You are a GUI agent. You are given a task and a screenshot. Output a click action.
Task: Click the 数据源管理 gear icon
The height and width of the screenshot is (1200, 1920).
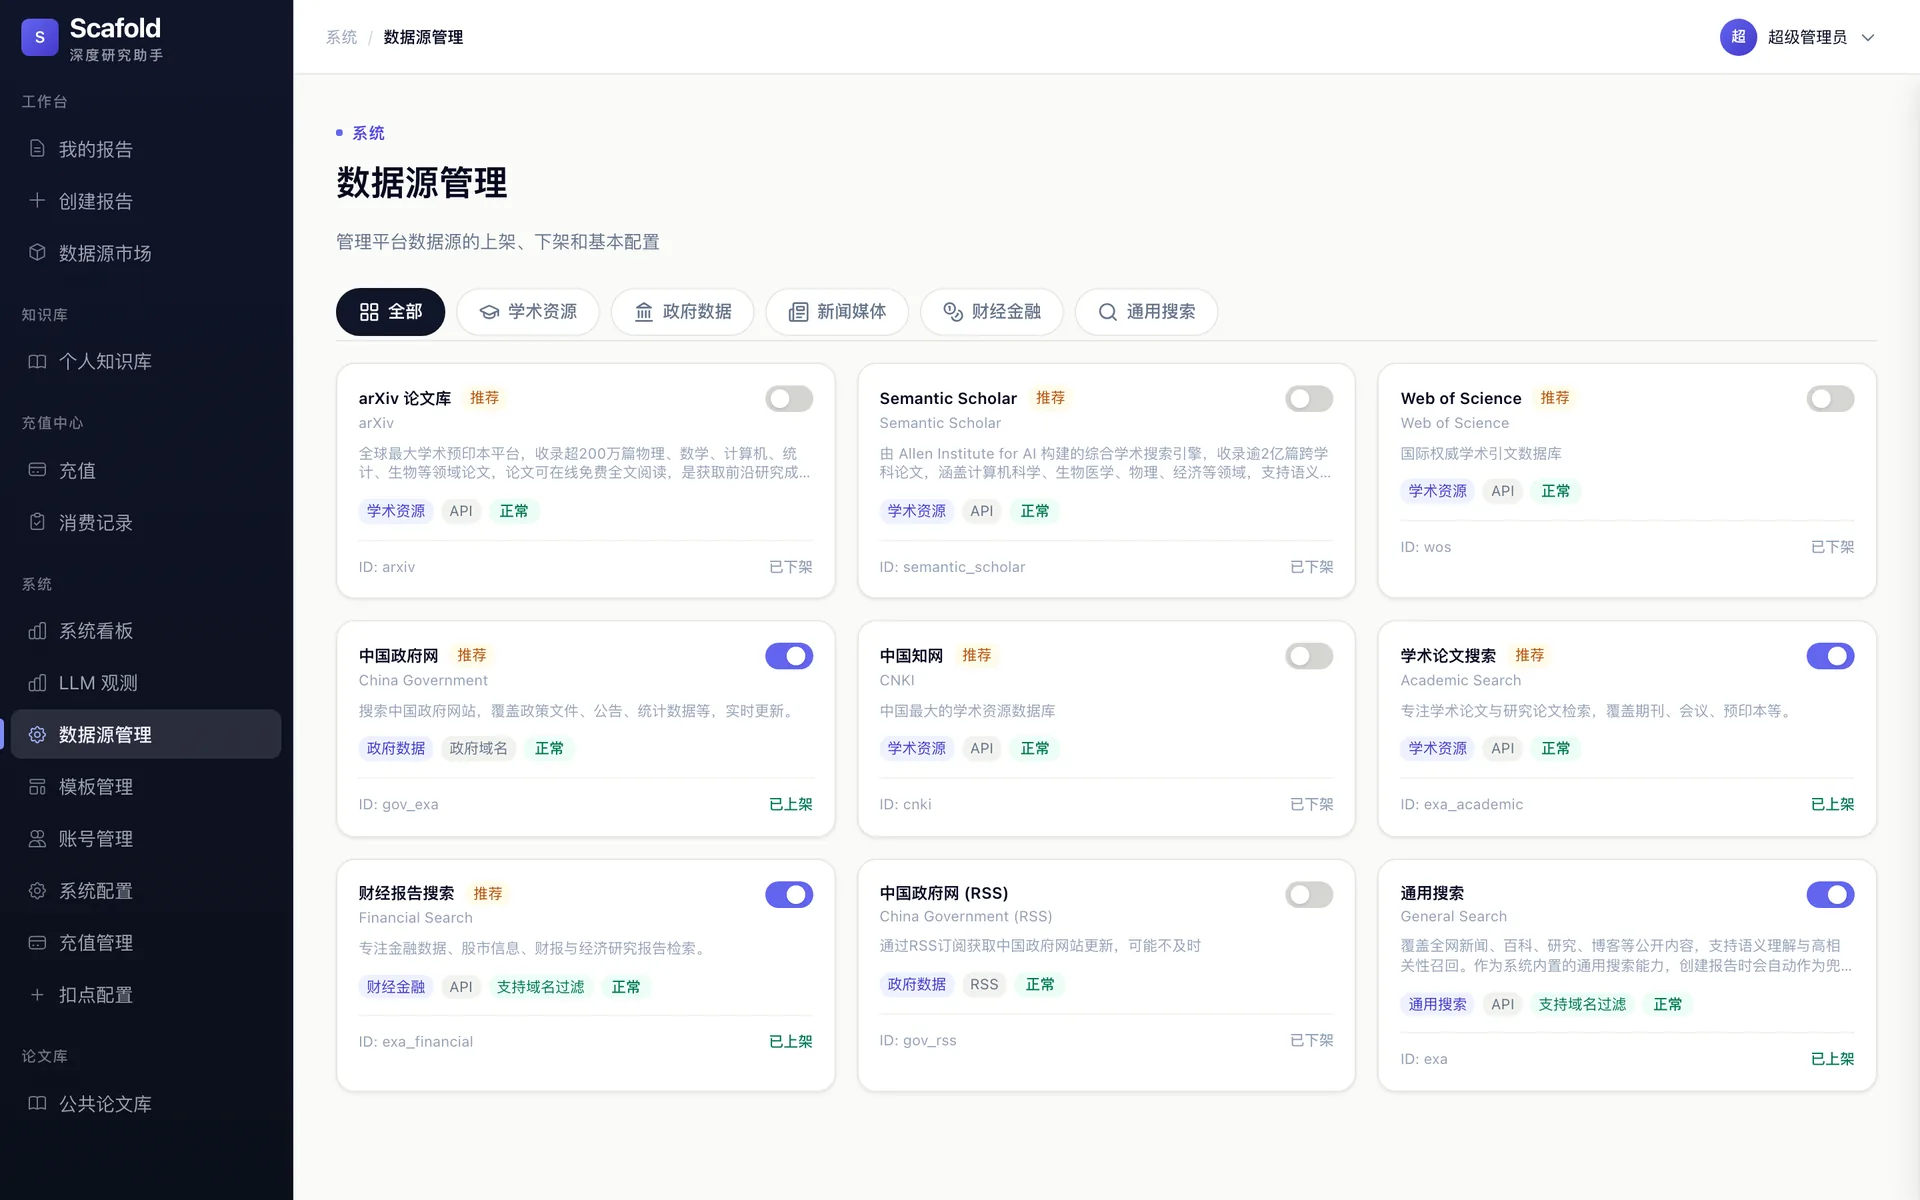37,735
